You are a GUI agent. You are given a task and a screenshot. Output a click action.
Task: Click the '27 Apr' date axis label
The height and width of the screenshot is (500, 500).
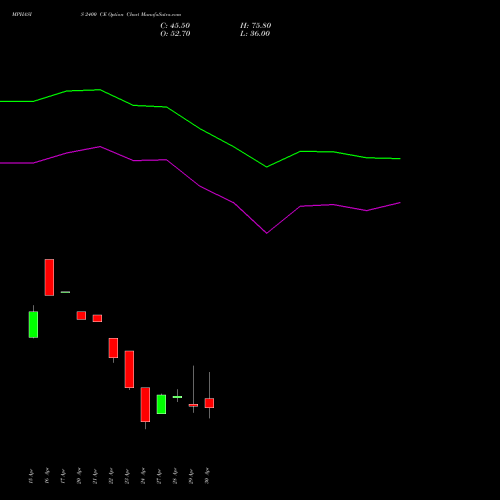[x=159, y=476]
